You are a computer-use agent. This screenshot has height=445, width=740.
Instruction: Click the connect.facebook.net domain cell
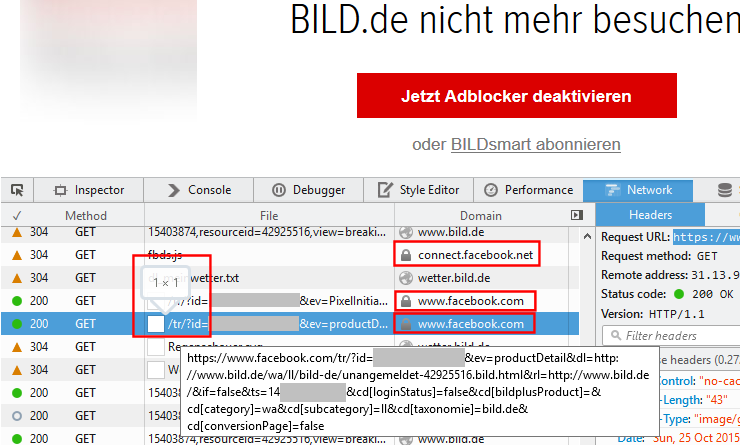(475, 255)
